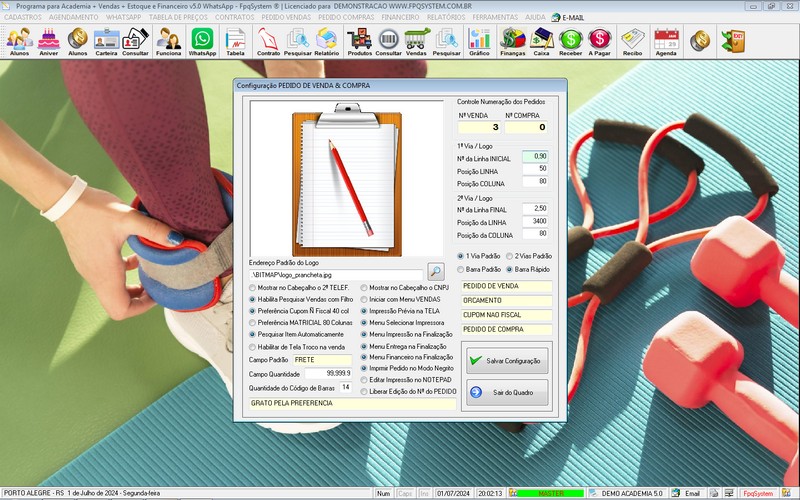
Task: Enable Mostrar no Cabeçalho o CNPJ
Action: [x=363, y=287]
